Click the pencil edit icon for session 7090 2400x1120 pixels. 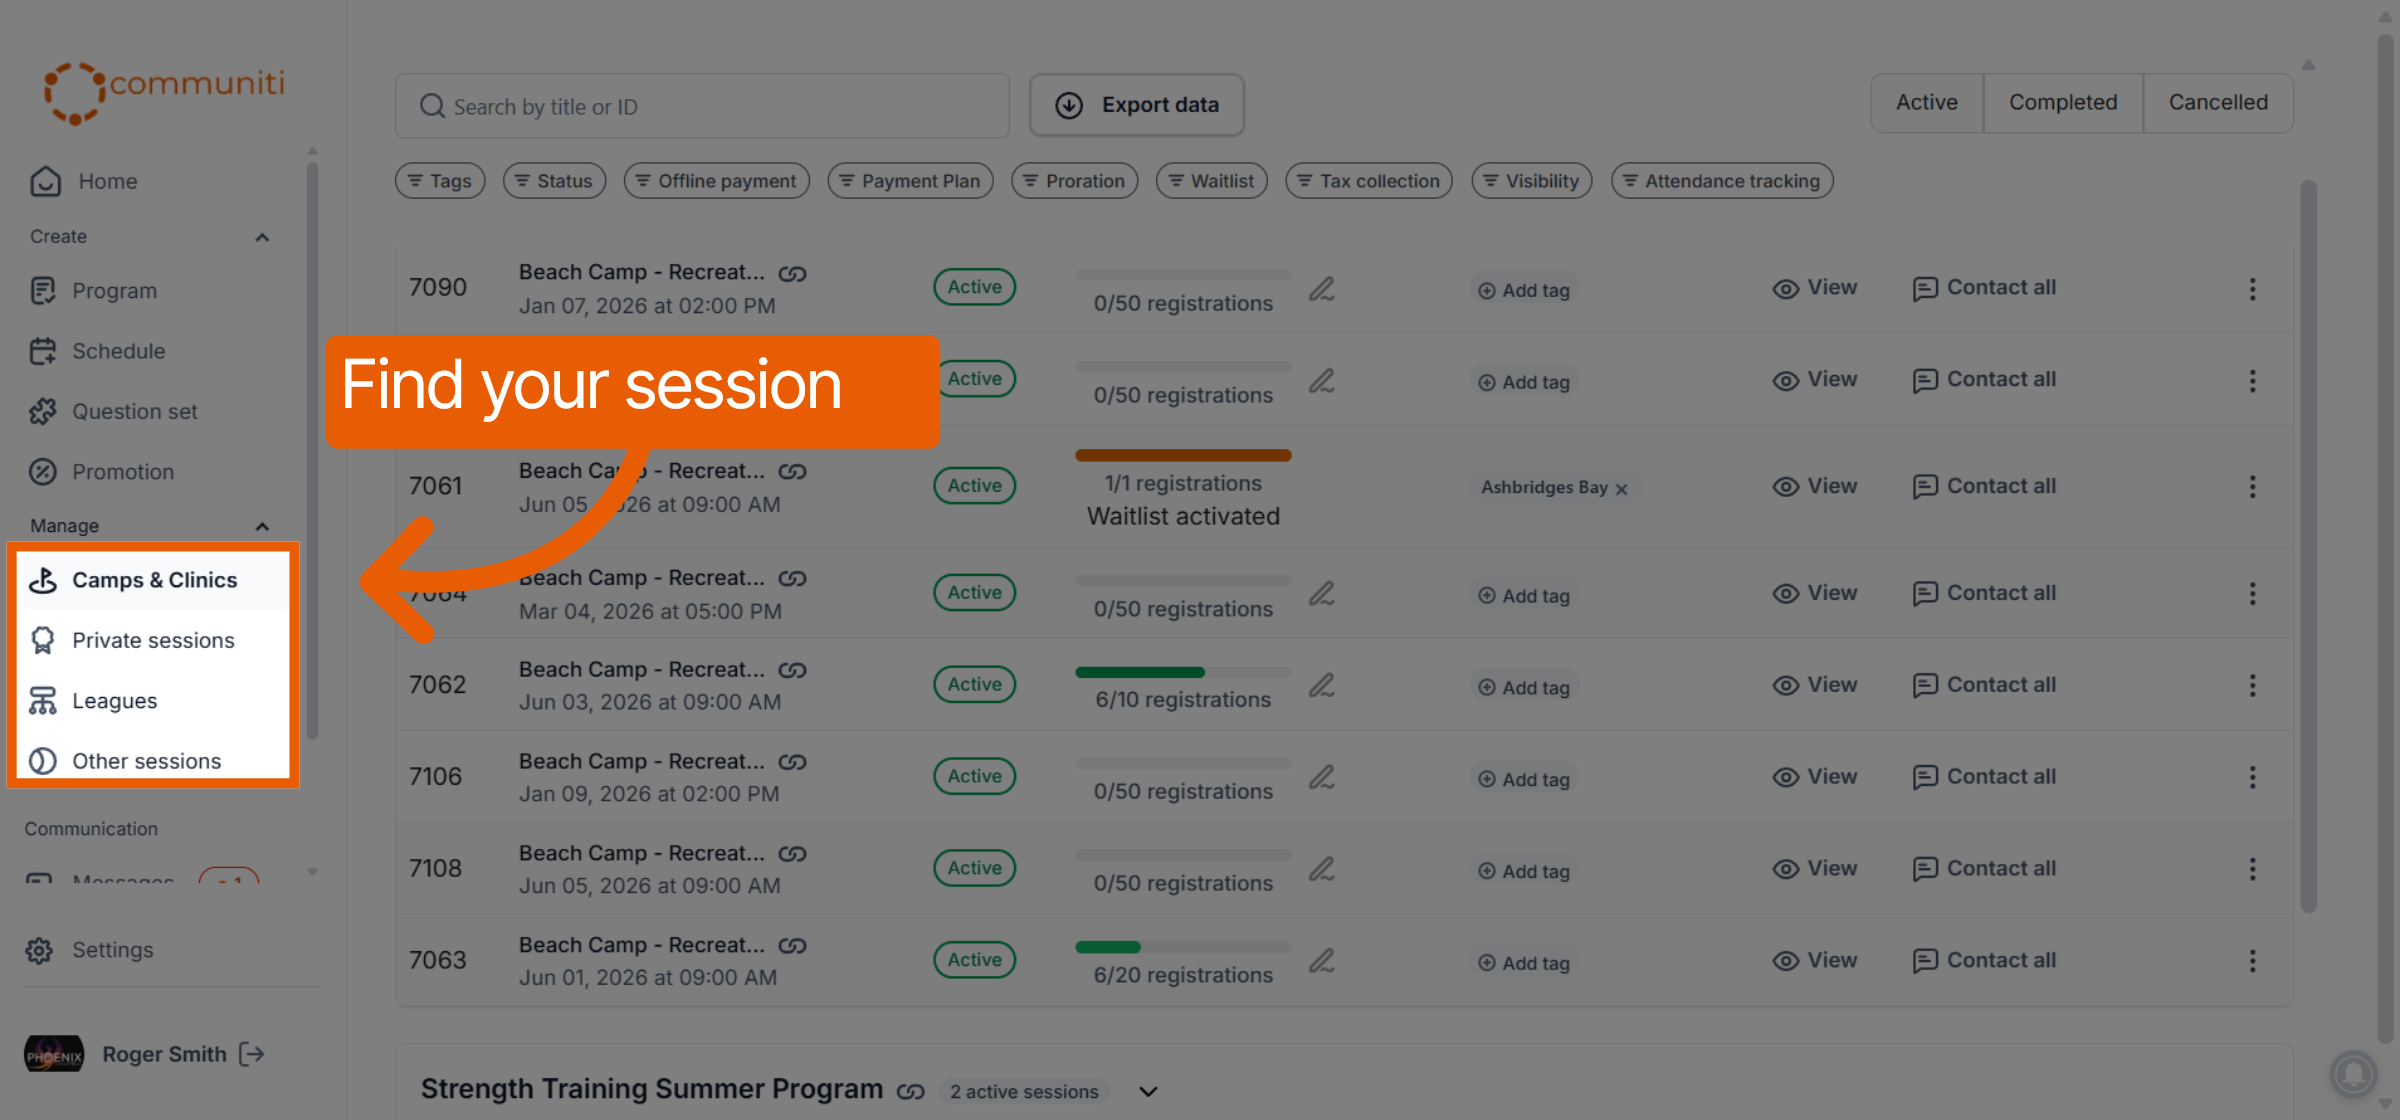click(1322, 289)
